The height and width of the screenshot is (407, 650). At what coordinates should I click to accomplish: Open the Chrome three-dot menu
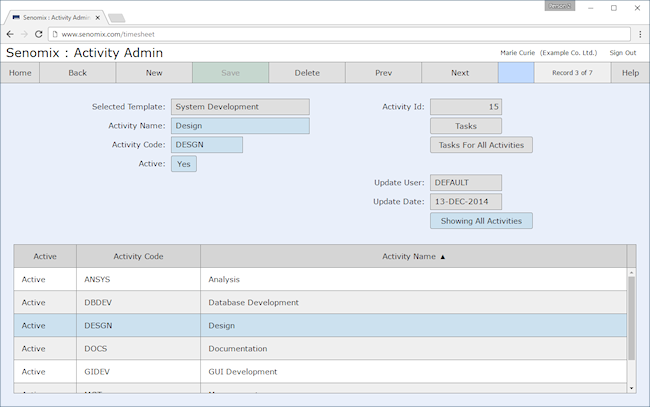640,34
